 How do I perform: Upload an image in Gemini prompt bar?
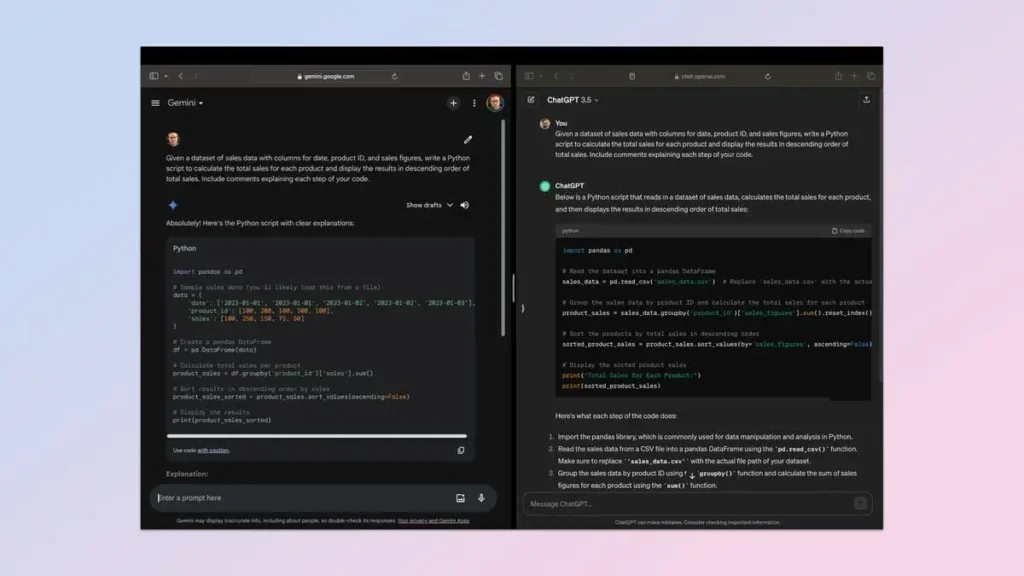460,498
